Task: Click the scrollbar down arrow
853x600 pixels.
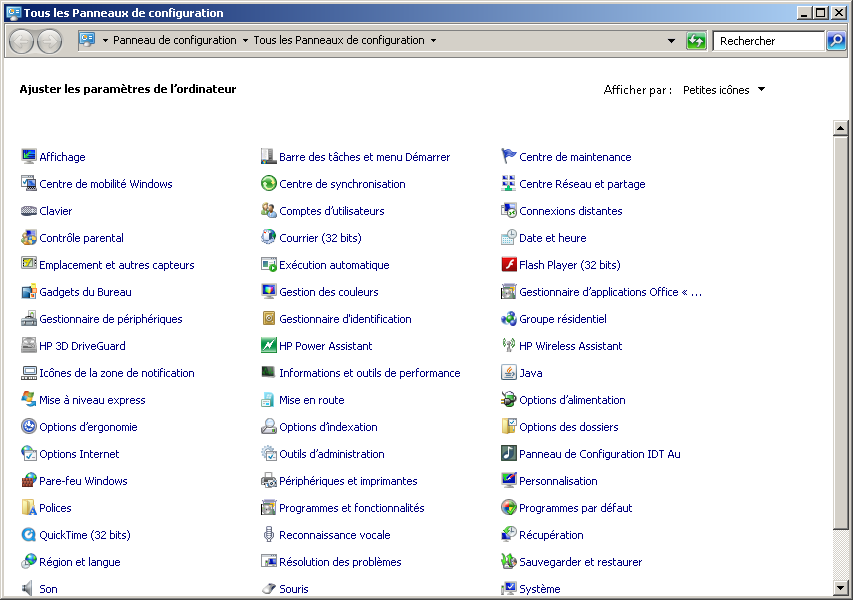Action: pyautogui.click(x=840, y=587)
